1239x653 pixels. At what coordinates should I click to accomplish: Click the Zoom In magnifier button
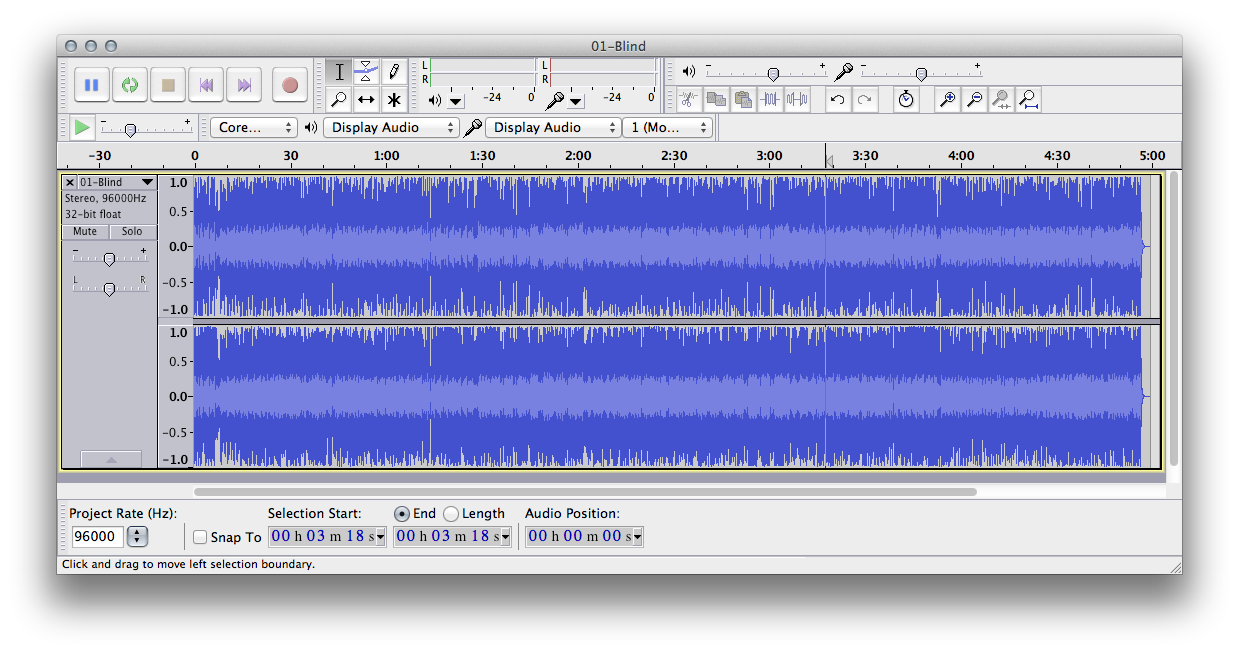point(946,99)
